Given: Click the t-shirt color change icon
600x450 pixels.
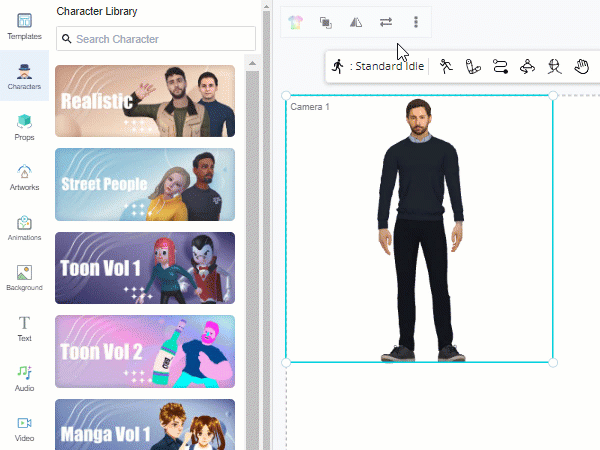Looking at the screenshot, I should click(295, 22).
